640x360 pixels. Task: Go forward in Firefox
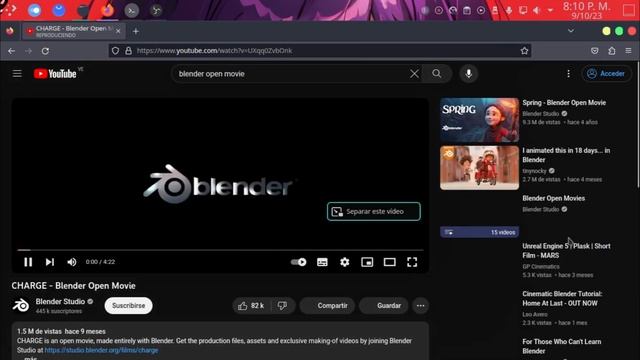pos(28,51)
